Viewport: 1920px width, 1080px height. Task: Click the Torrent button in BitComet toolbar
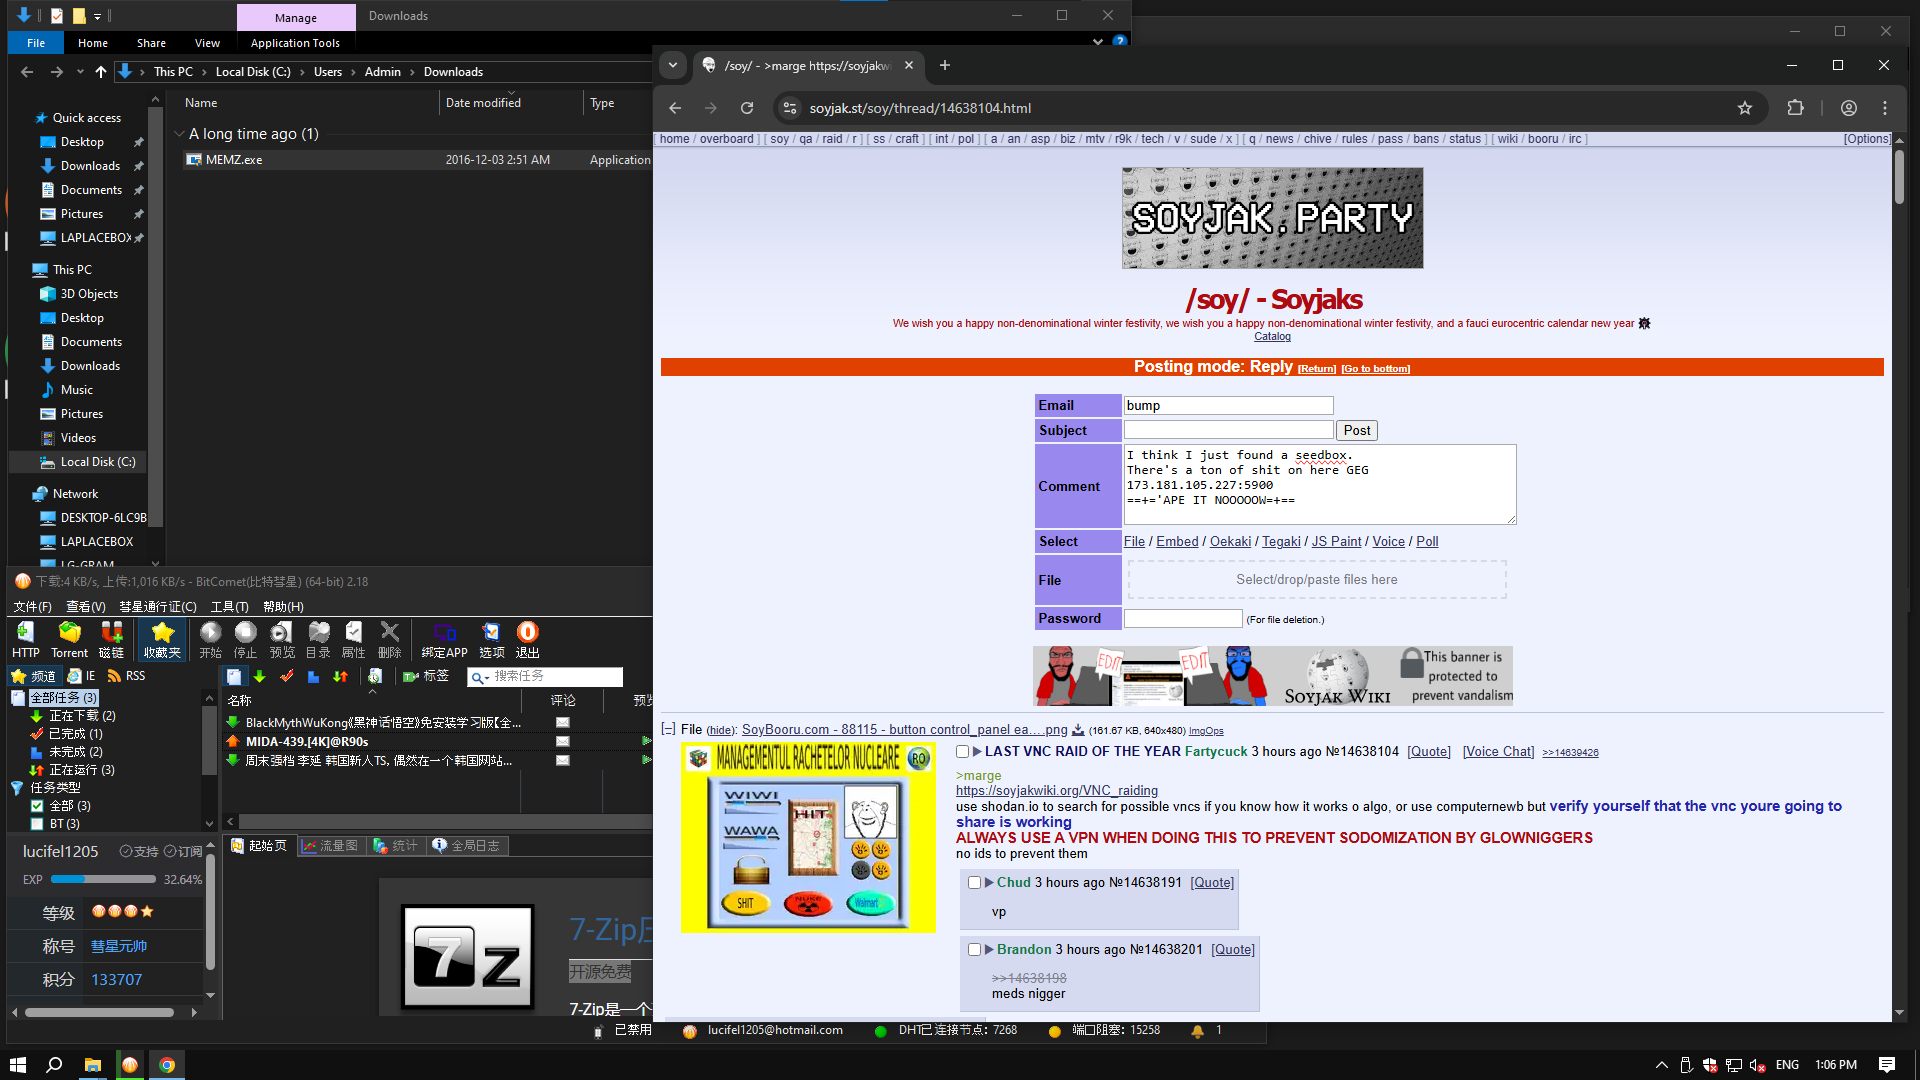point(69,639)
